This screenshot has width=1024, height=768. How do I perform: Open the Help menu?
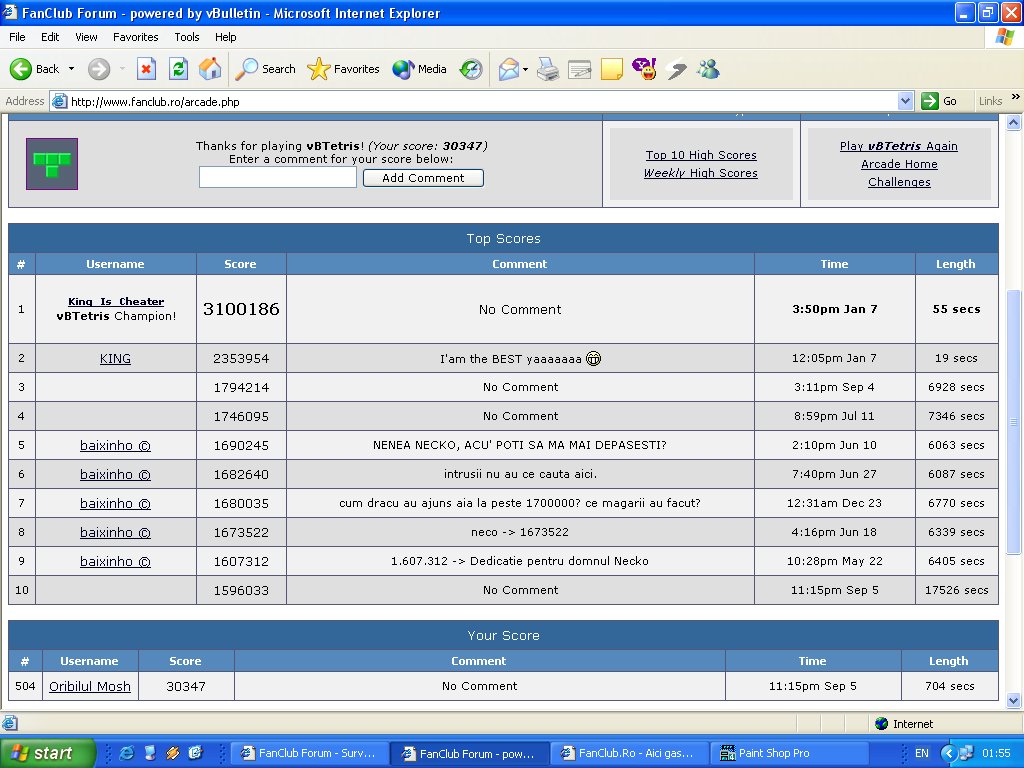[x=225, y=37]
